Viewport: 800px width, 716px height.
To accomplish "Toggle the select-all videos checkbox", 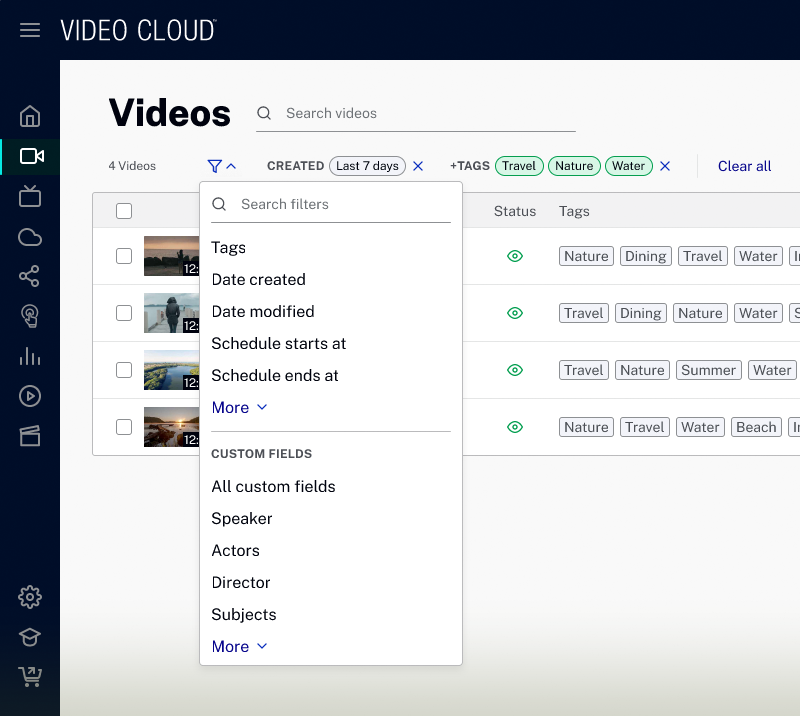I will click(x=124, y=211).
